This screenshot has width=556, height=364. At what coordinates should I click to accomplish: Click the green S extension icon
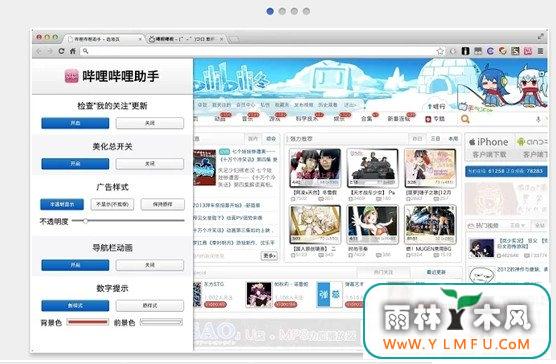[x=515, y=51]
